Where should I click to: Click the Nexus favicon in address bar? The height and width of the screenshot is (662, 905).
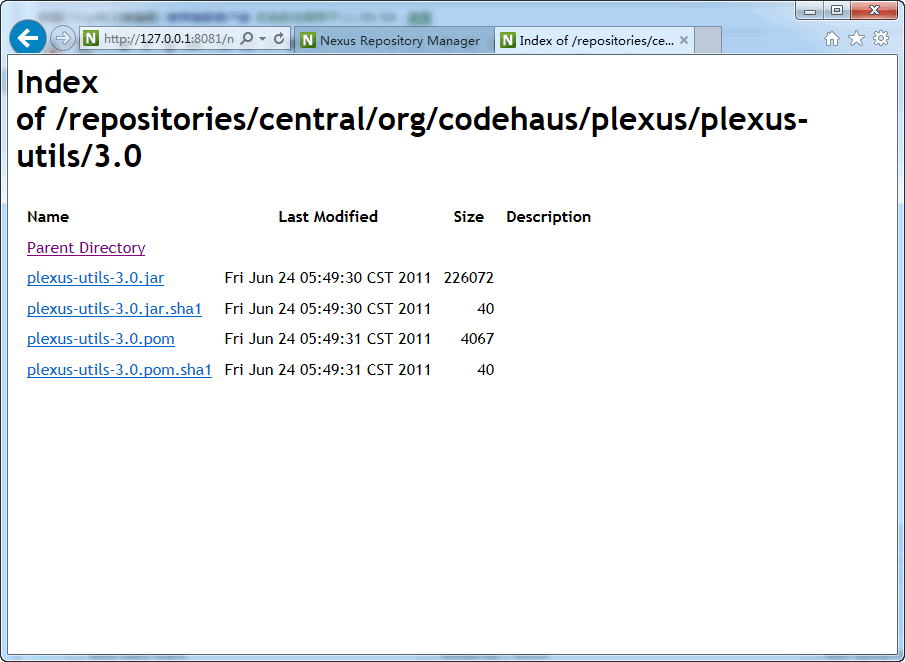coord(91,39)
